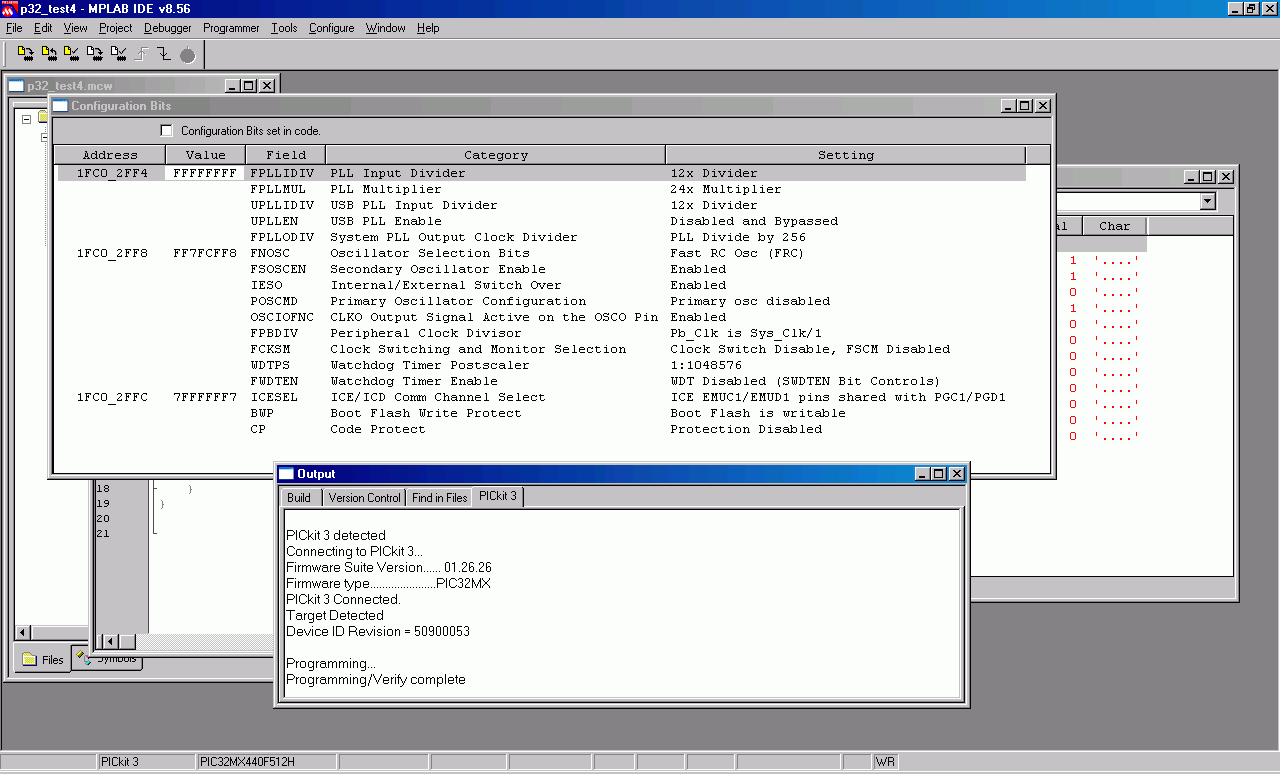Click the Value column header
The width and height of the screenshot is (1280, 774).
[x=205, y=155]
